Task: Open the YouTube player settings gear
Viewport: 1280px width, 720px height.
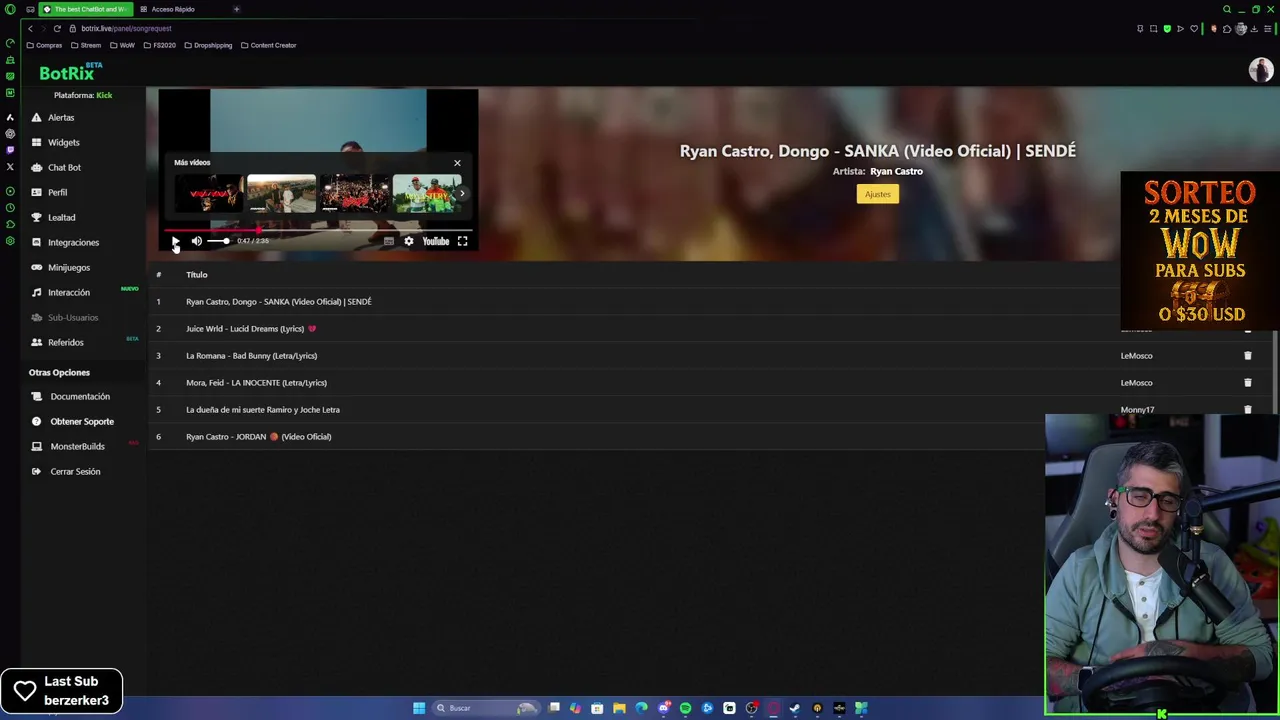Action: [408, 241]
